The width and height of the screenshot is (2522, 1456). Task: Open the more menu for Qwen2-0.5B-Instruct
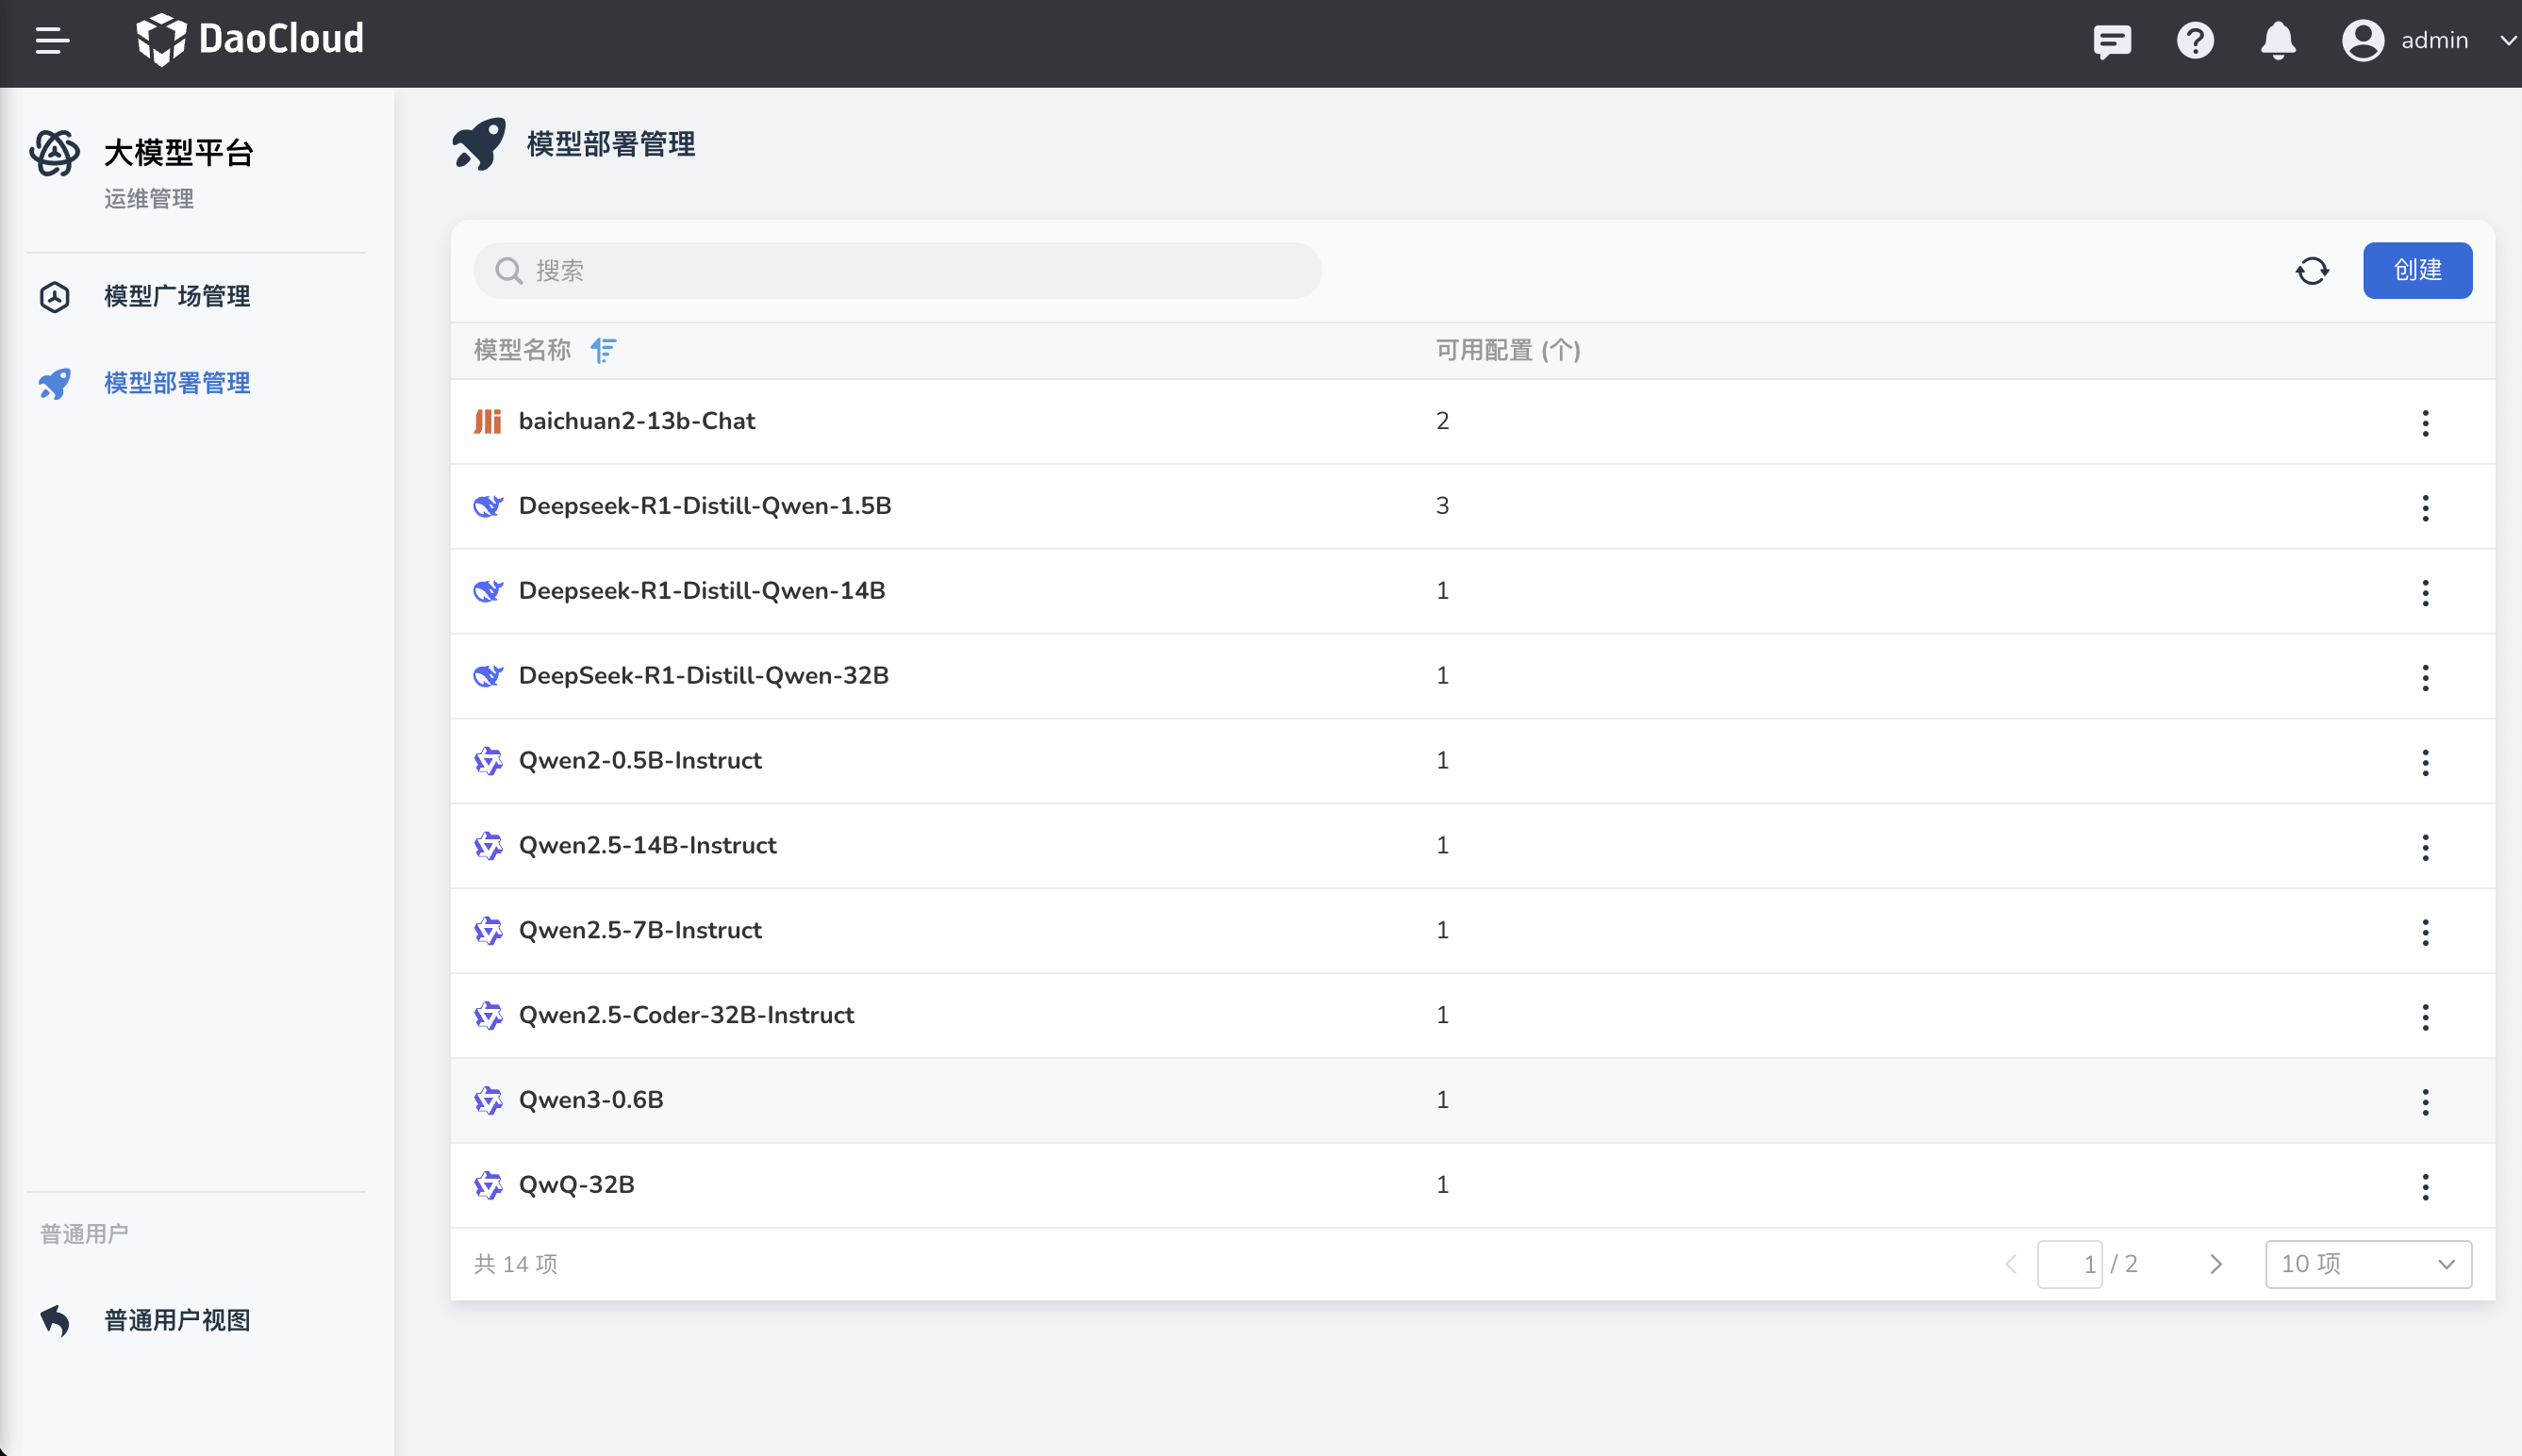[x=2425, y=762]
